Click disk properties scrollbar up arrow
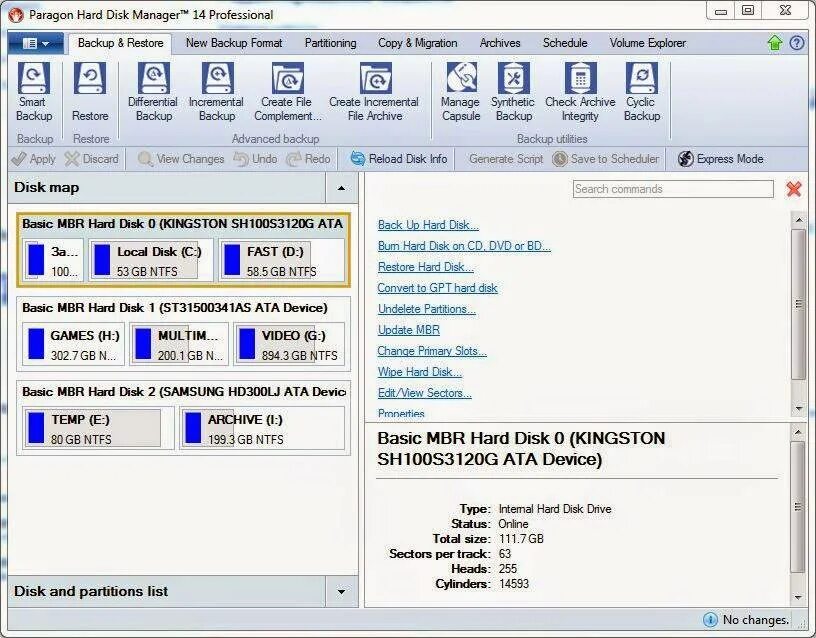816x638 pixels. click(798, 432)
